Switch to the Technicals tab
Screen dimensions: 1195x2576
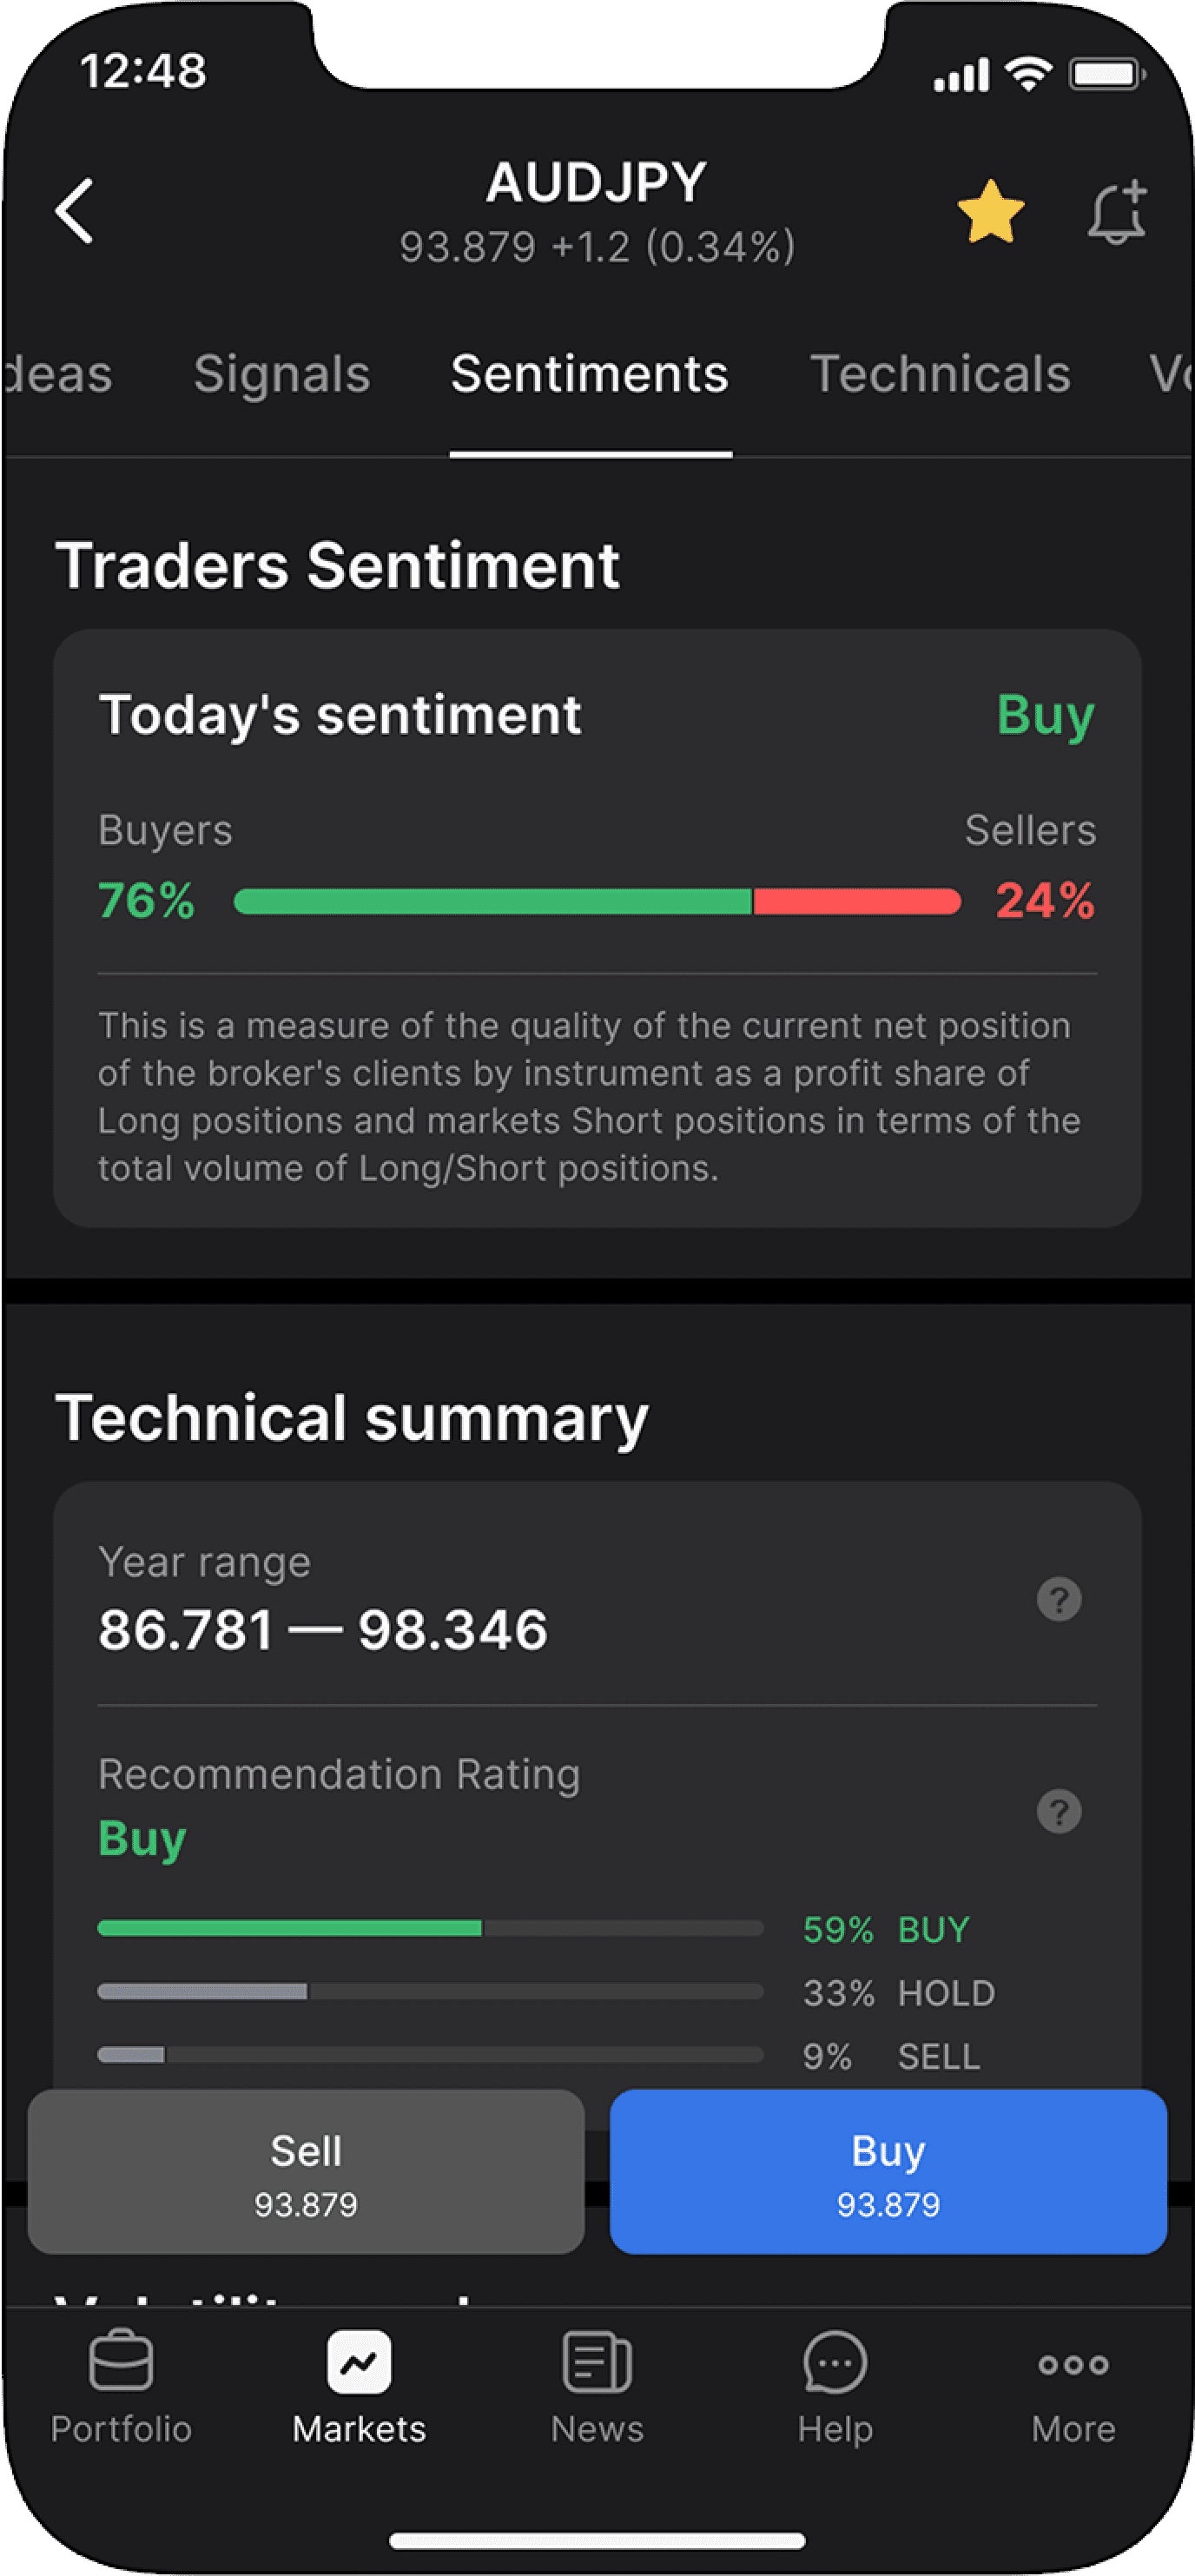click(940, 374)
